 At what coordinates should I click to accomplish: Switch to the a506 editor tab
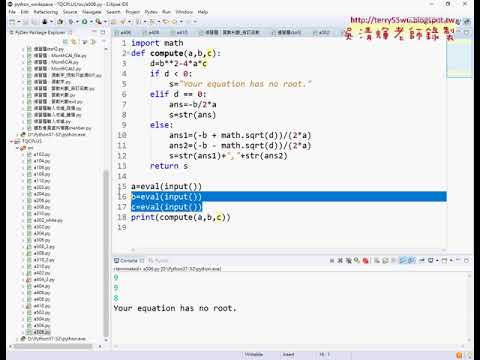(123, 33)
